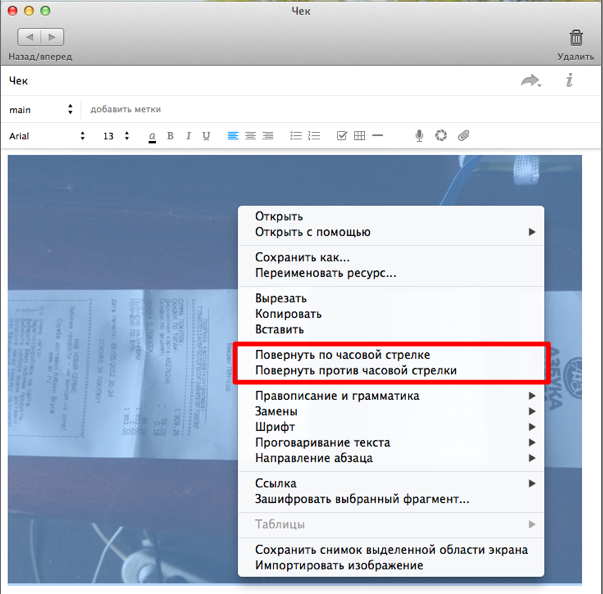Click the trash icon to delete note
The image size is (603, 594).
click(576, 38)
